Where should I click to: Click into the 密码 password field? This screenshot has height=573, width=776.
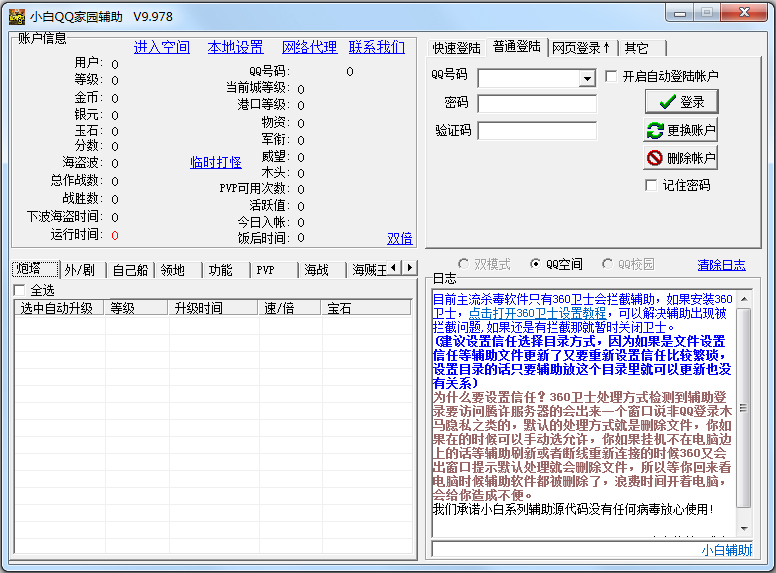click(x=536, y=104)
